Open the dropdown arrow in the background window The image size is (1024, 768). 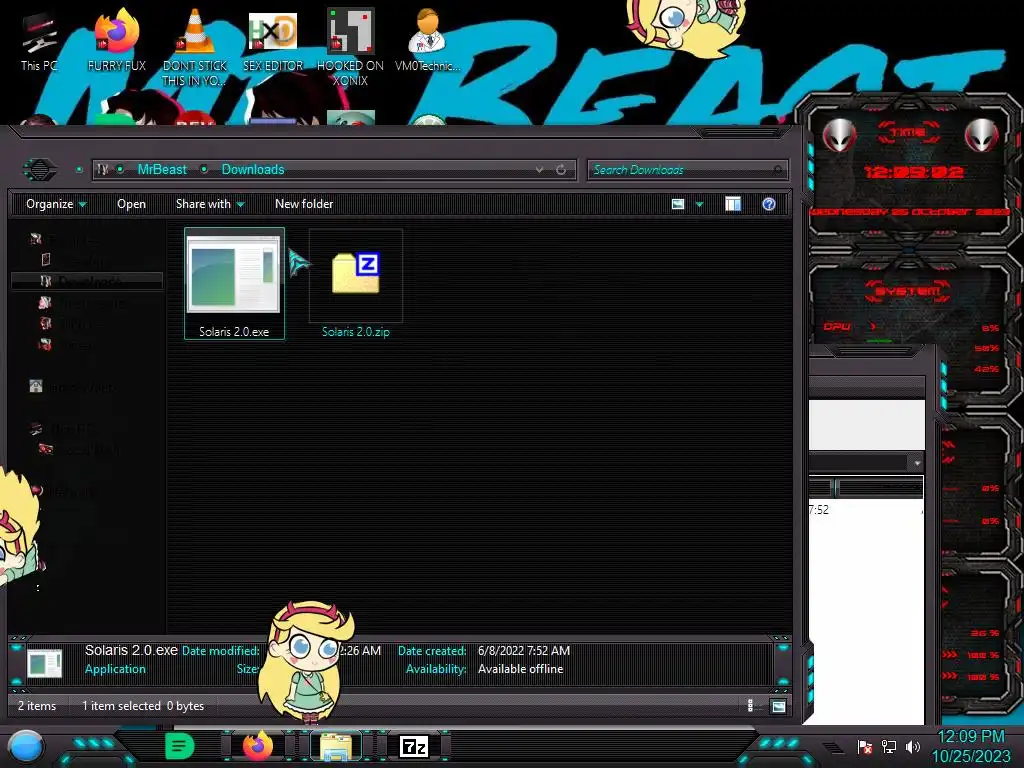click(x=917, y=462)
